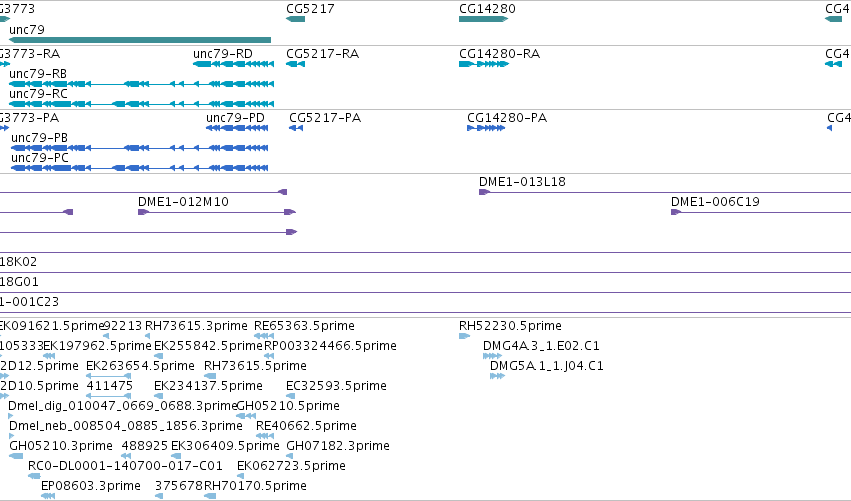The image size is (851, 501).
Task: Click the Dmel_dig_010047_0669_0688.3prime label
Action: pyautogui.click(x=123, y=406)
